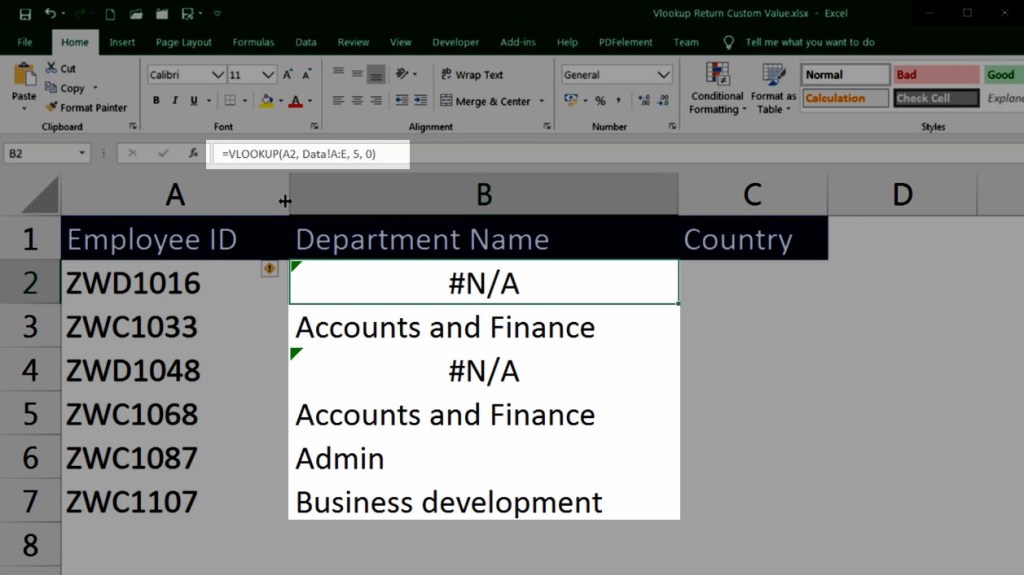Click the error warning icon beside cell A2
Viewport: 1024px width, 575px height.
point(270,268)
